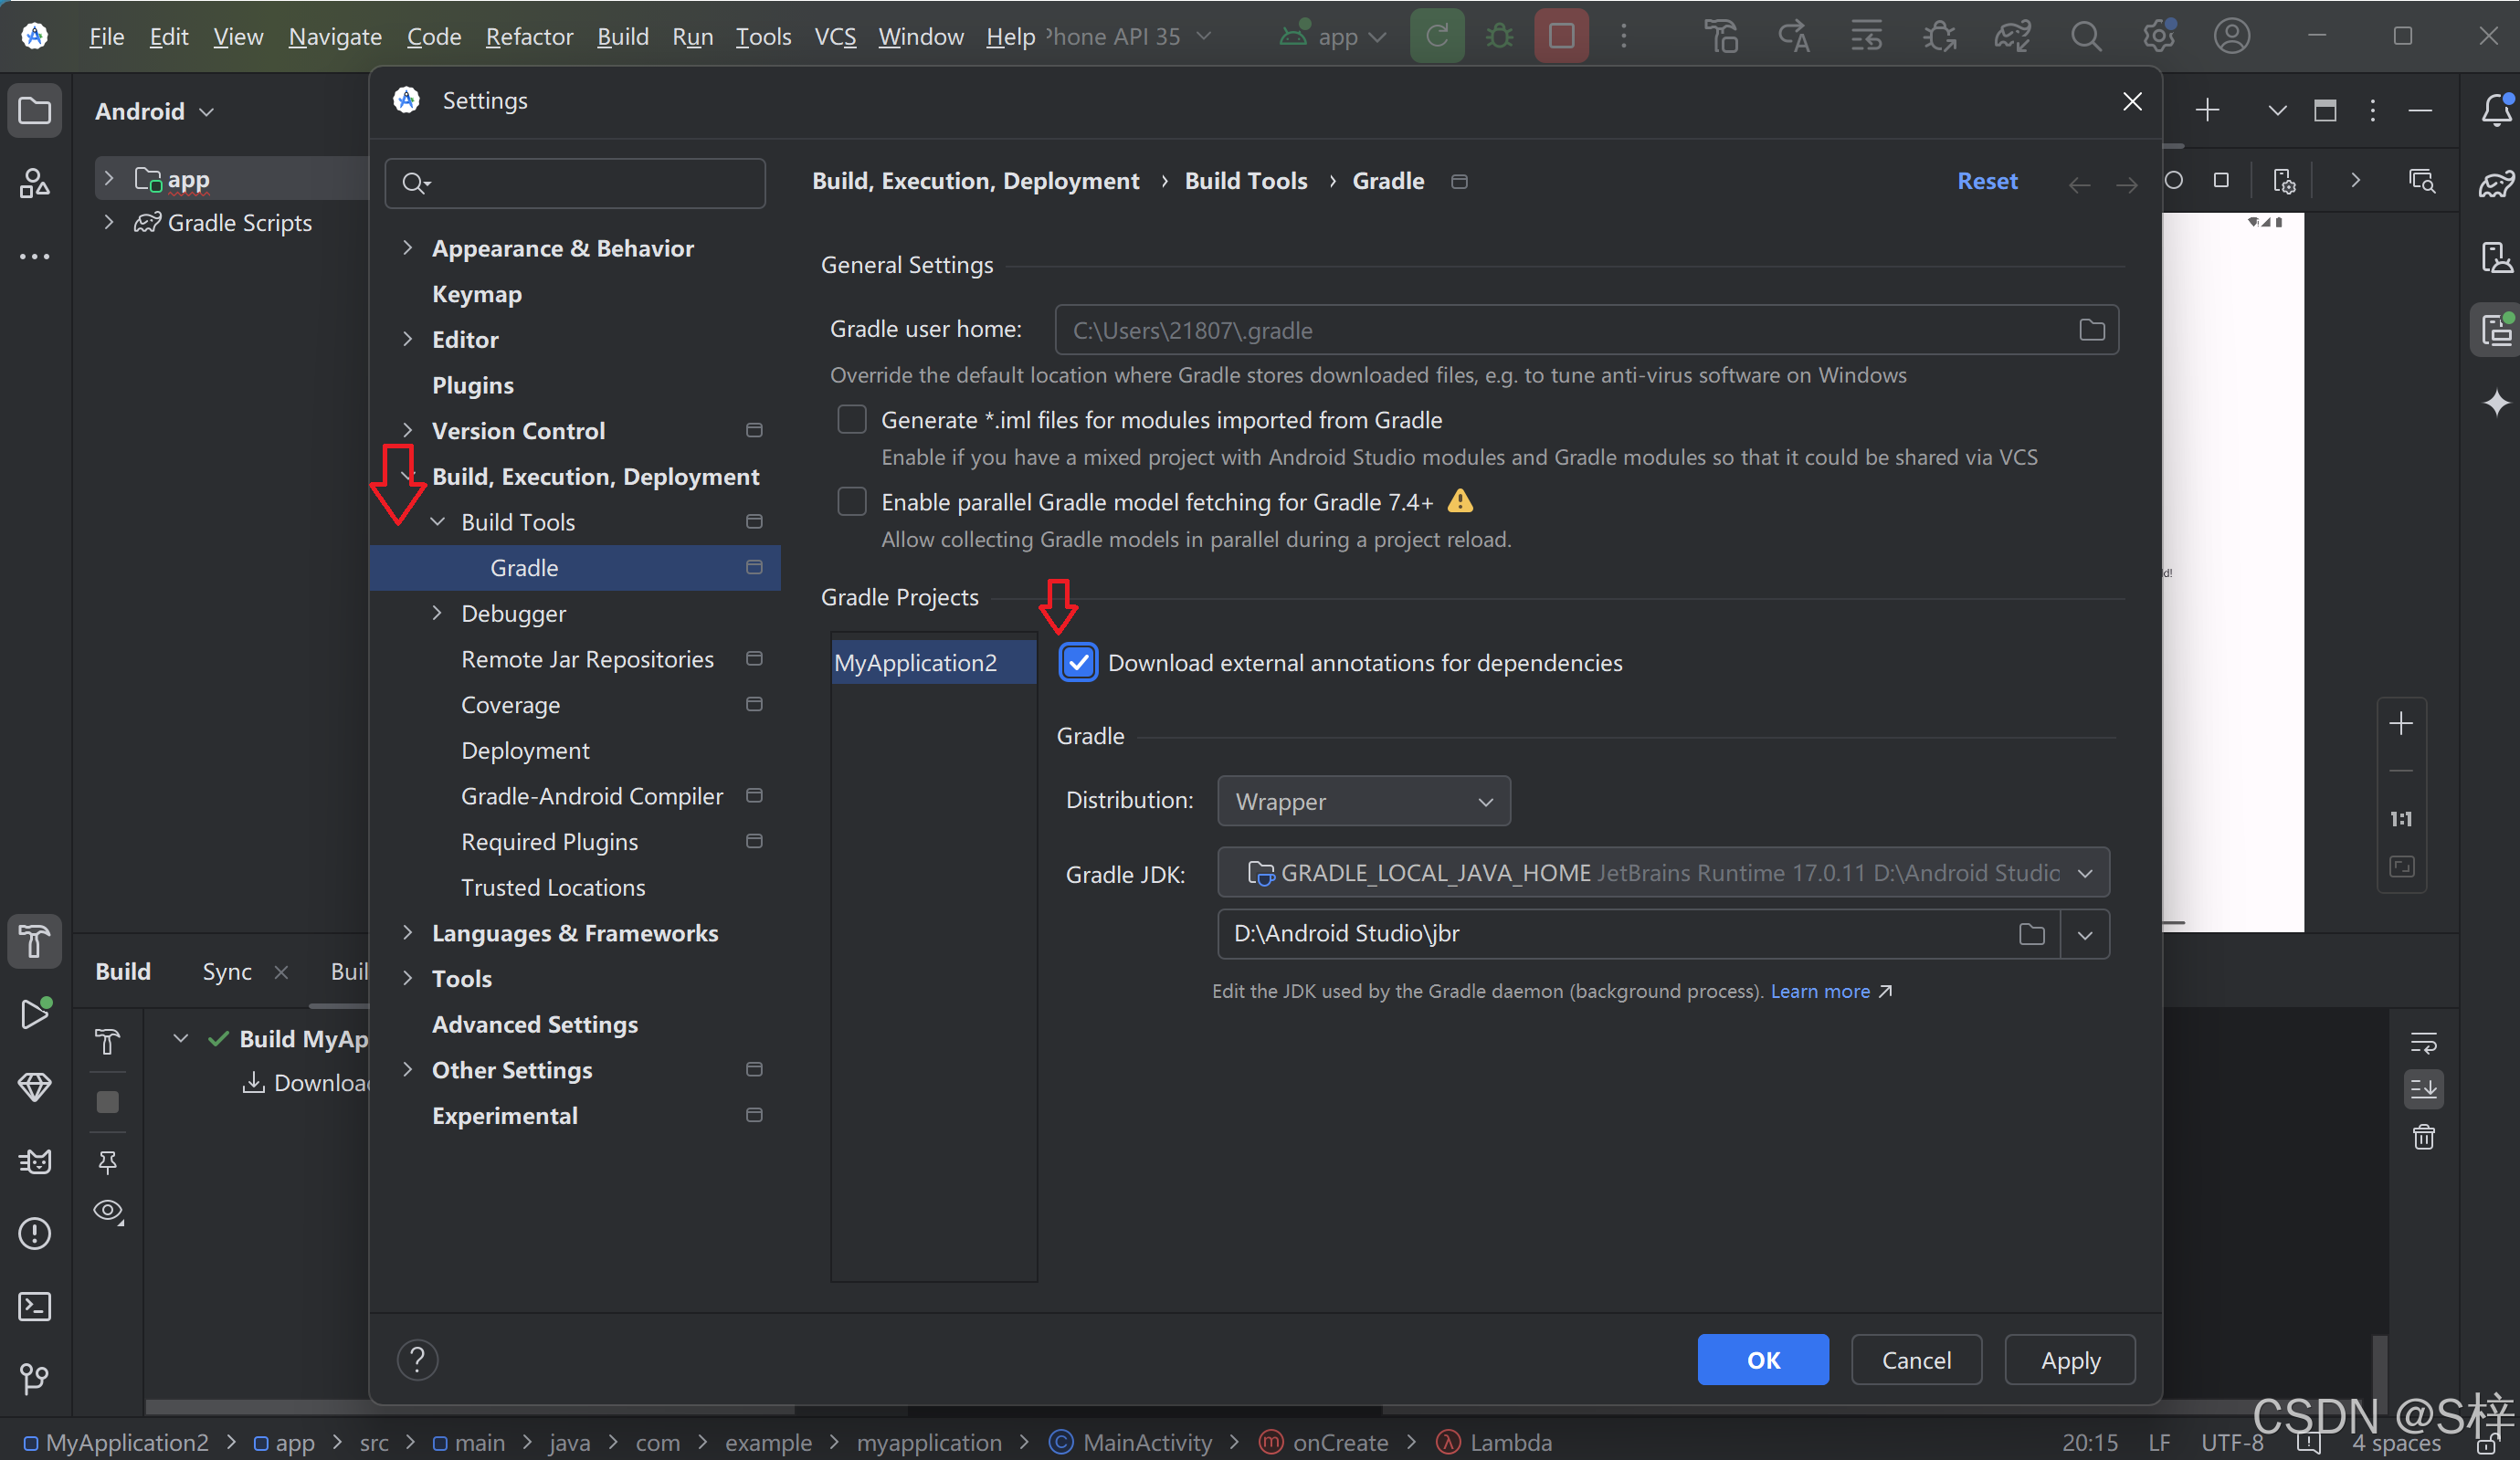
Task: Expand Languages & Frameworks node
Action: coord(407,933)
